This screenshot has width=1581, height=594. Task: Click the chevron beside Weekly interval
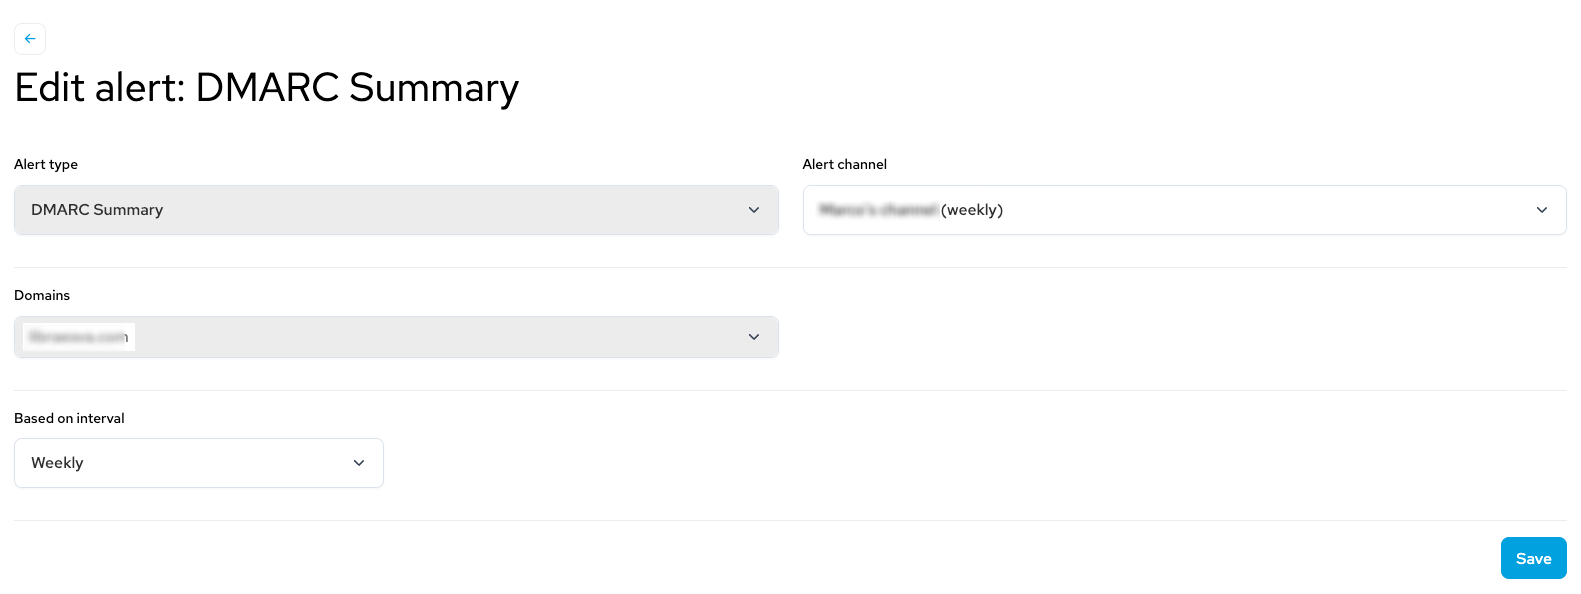[359, 463]
